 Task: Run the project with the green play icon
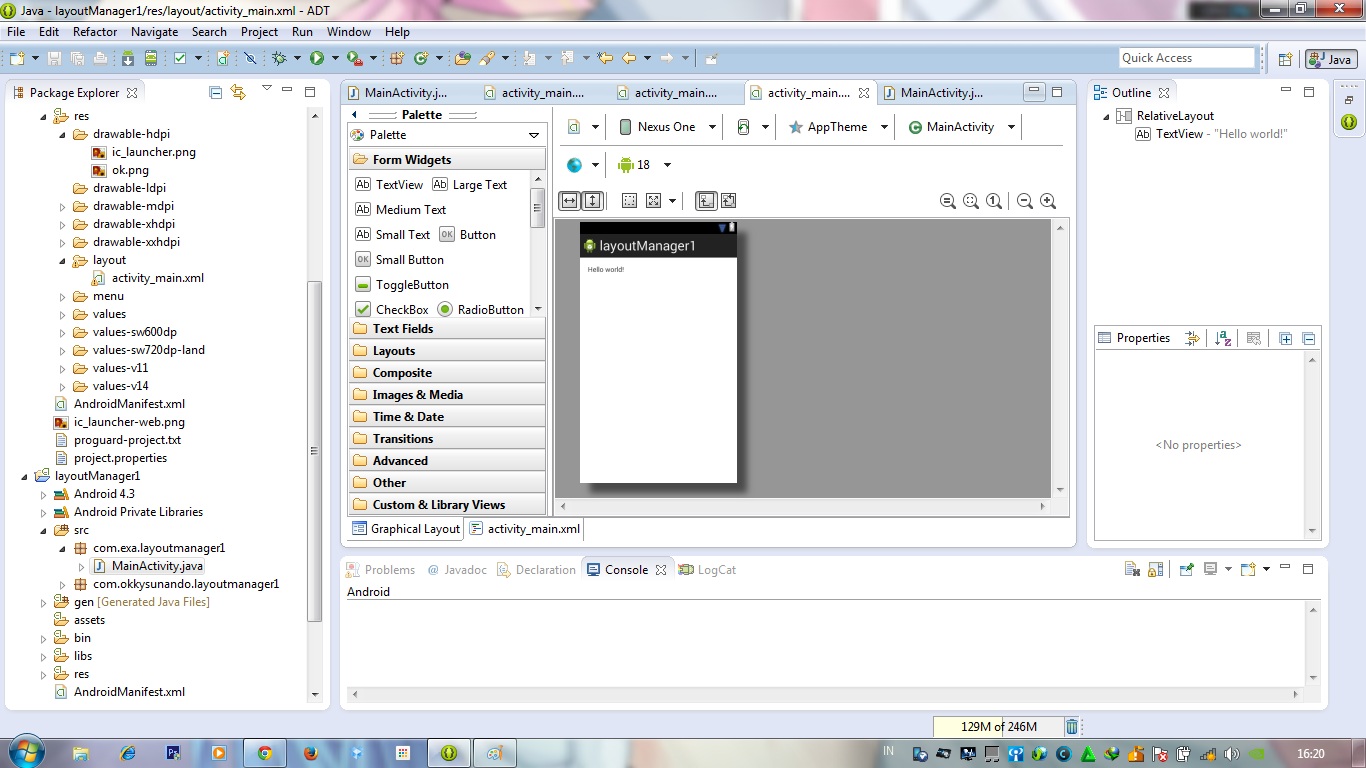[x=317, y=58]
